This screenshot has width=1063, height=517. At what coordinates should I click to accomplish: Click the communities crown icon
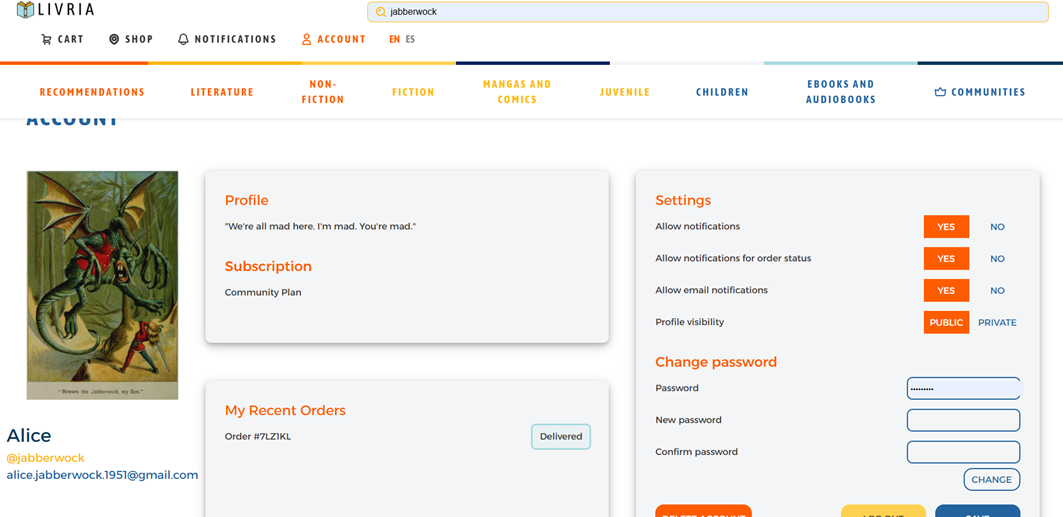pos(940,92)
